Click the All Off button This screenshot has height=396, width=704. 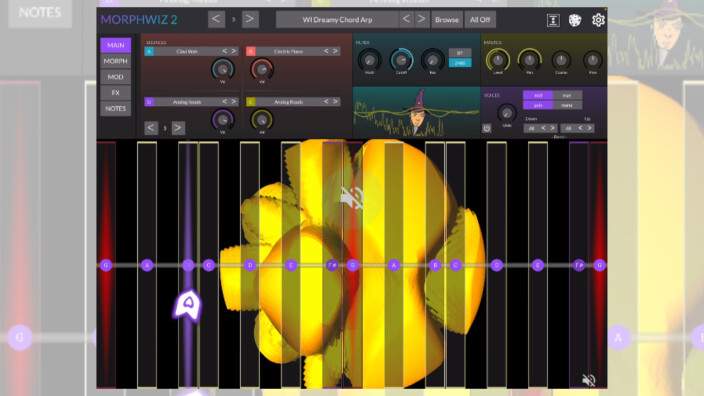click(x=480, y=20)
